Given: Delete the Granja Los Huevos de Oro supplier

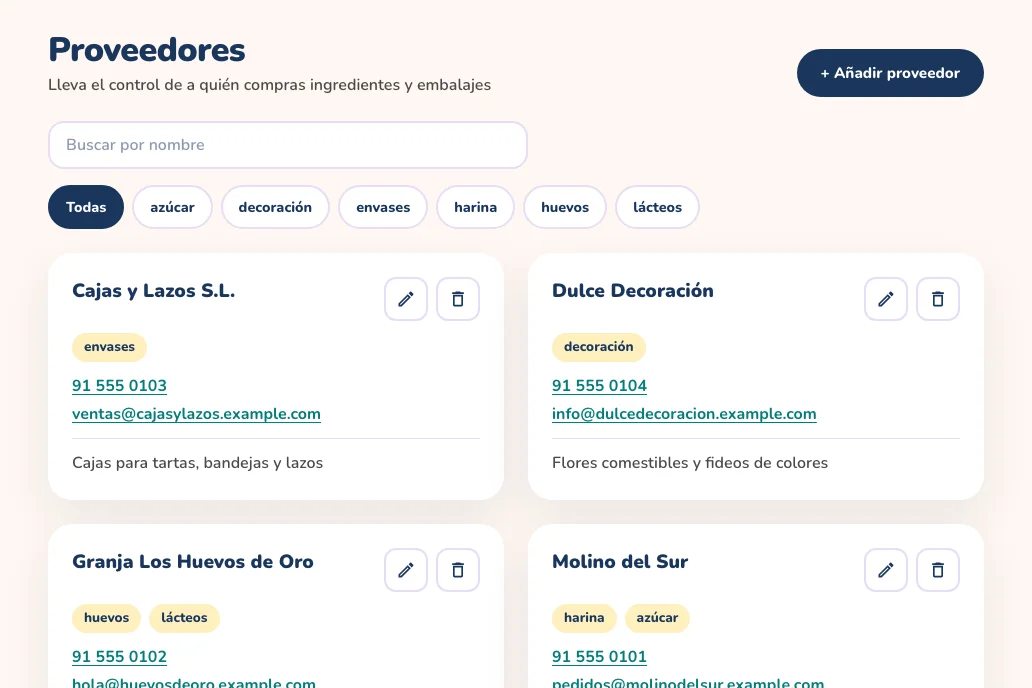Looking at the screenshot, I should point(458,570).
